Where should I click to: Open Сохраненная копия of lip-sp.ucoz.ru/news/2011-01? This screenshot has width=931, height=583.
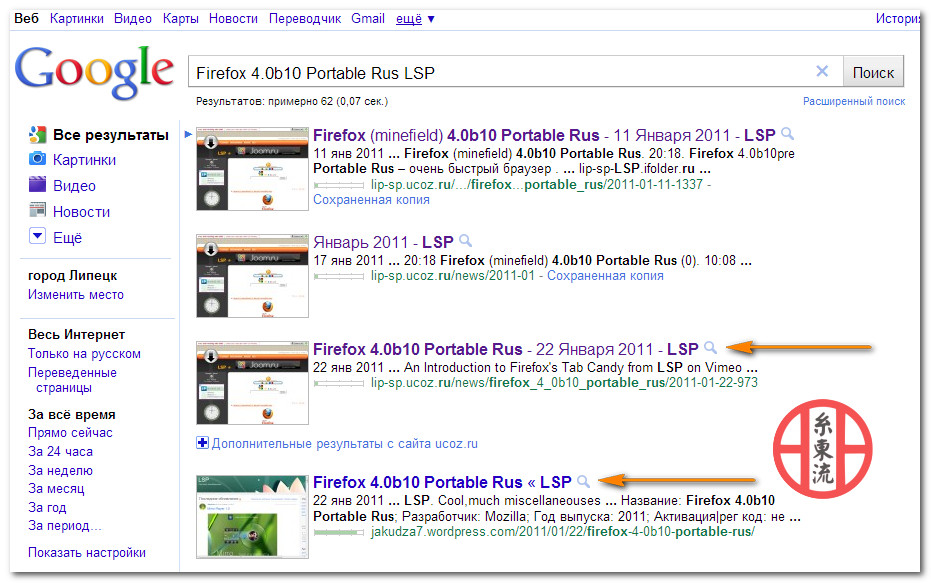pyautogui.click(x=605, y=275)
